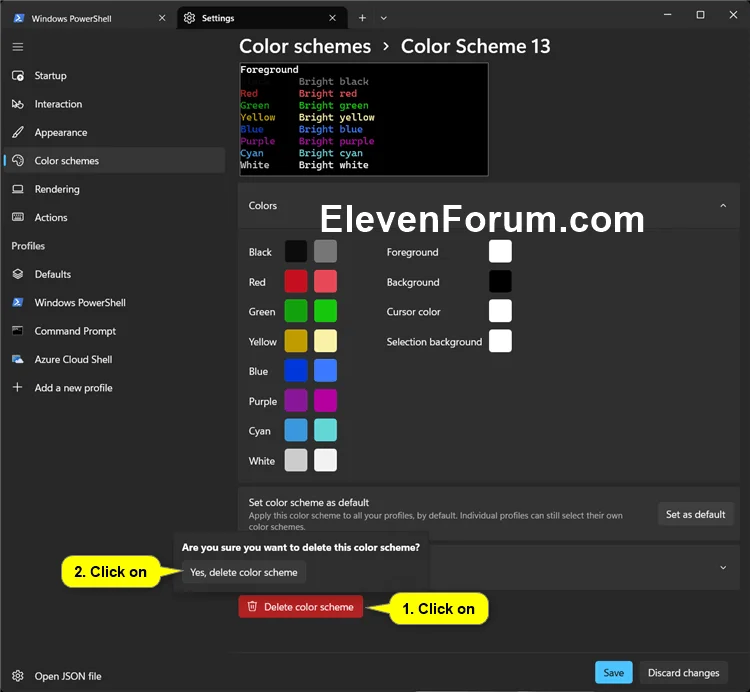The width and height of the screenshot is (750, 692).
Task: Click the Save button
Action: click(x=613, y=672)
